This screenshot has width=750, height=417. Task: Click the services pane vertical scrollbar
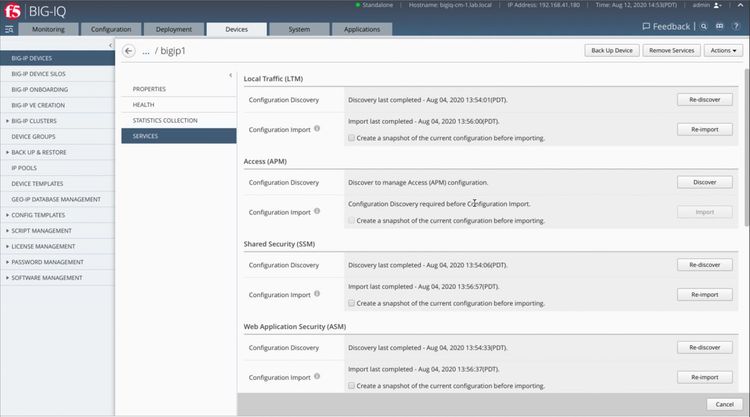[747, 148]
